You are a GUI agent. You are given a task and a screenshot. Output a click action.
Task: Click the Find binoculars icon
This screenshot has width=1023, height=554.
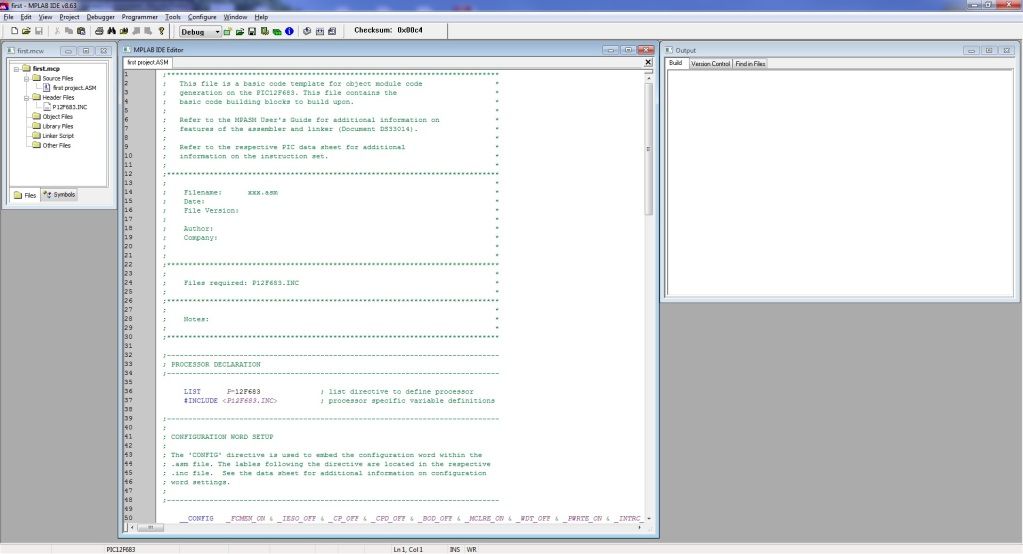tap(112, 31)
